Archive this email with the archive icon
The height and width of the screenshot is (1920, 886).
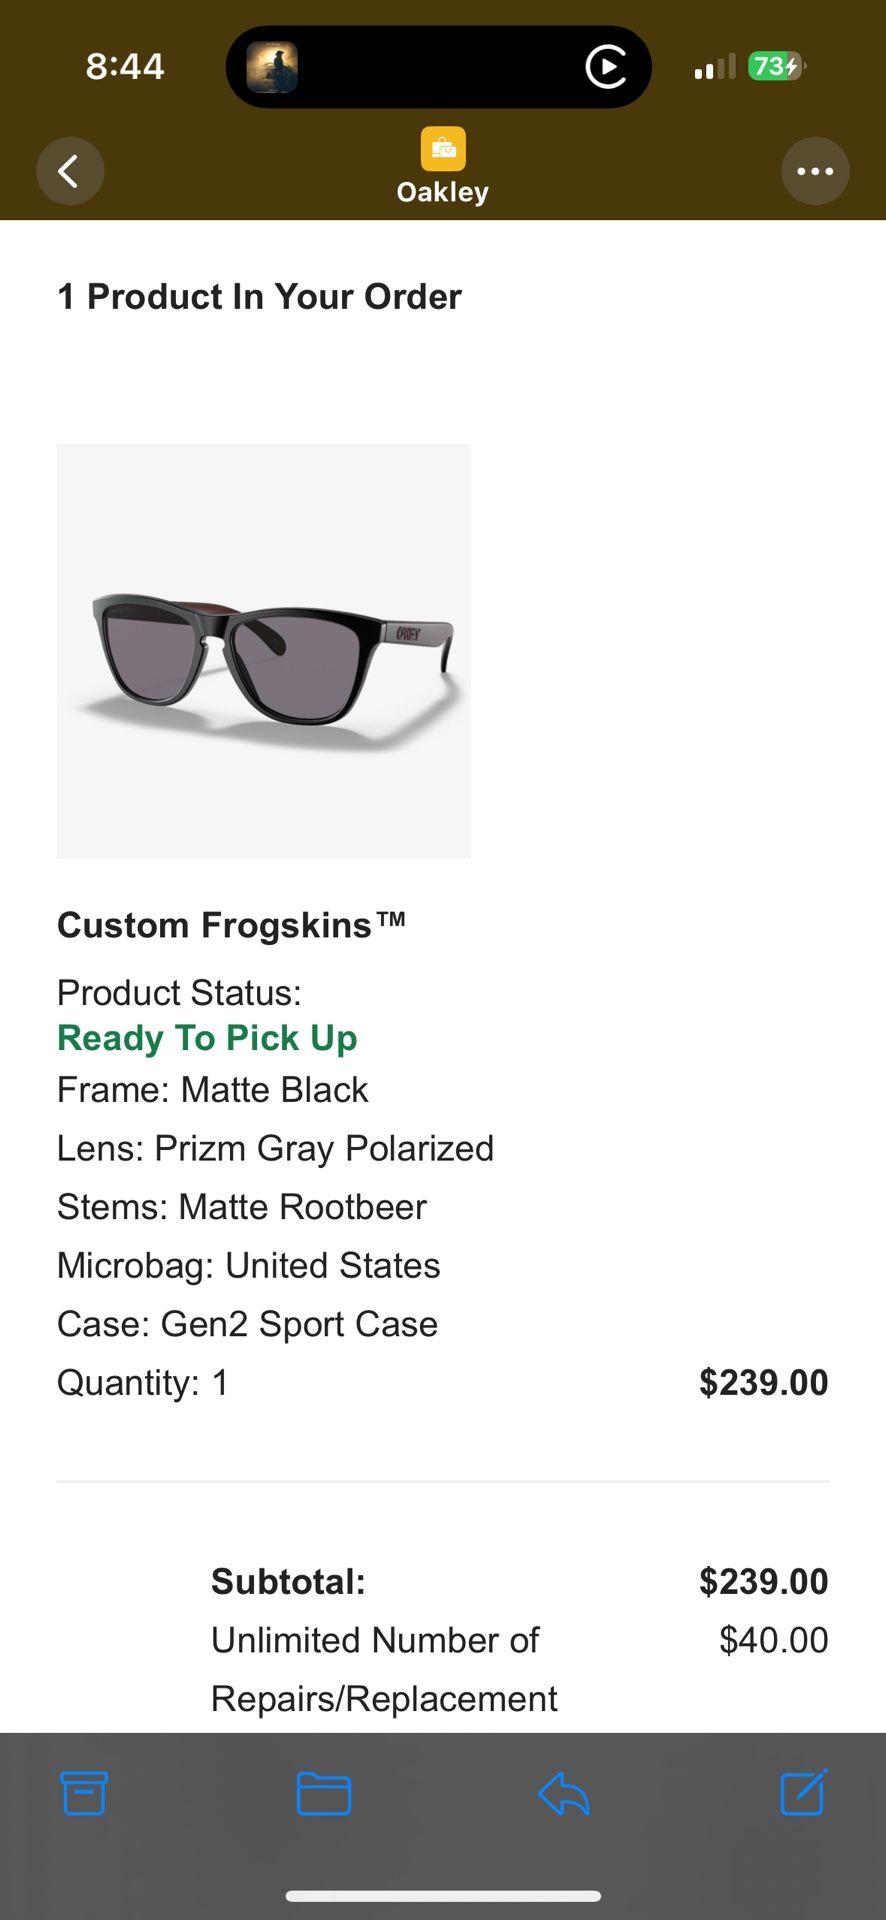pyautogui.click(x=84, y=1793)
